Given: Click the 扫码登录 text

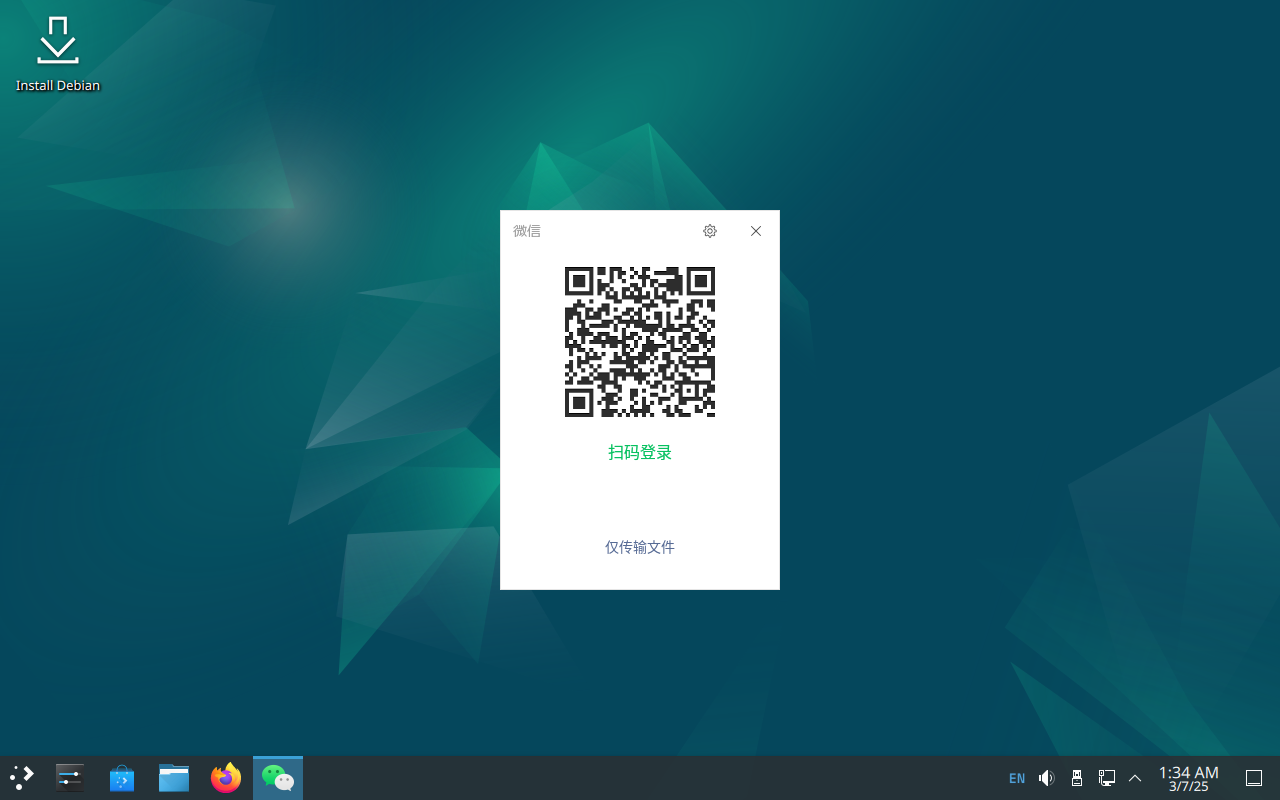Looking at the screenshot, I should tap(640, 453).
